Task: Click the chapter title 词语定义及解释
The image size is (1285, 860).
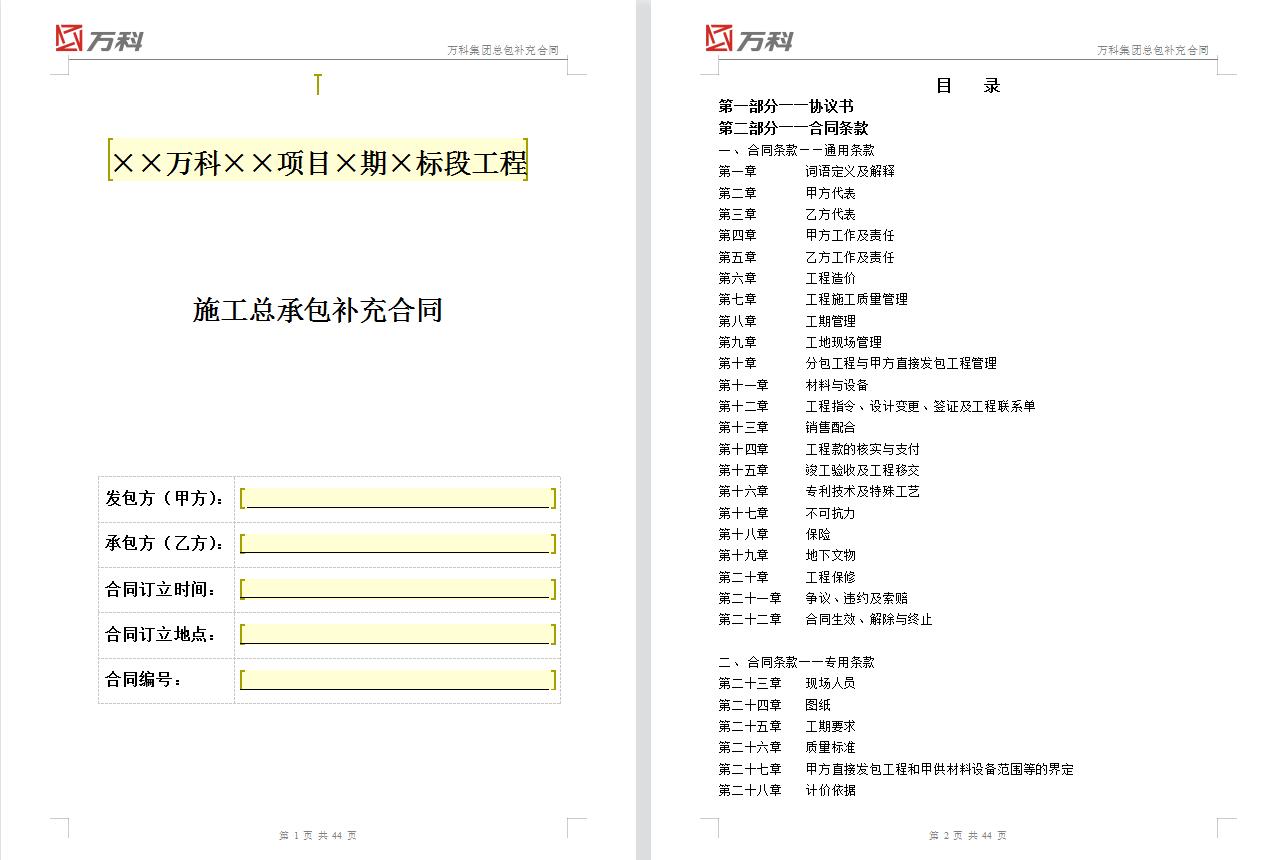Action: 850,171
